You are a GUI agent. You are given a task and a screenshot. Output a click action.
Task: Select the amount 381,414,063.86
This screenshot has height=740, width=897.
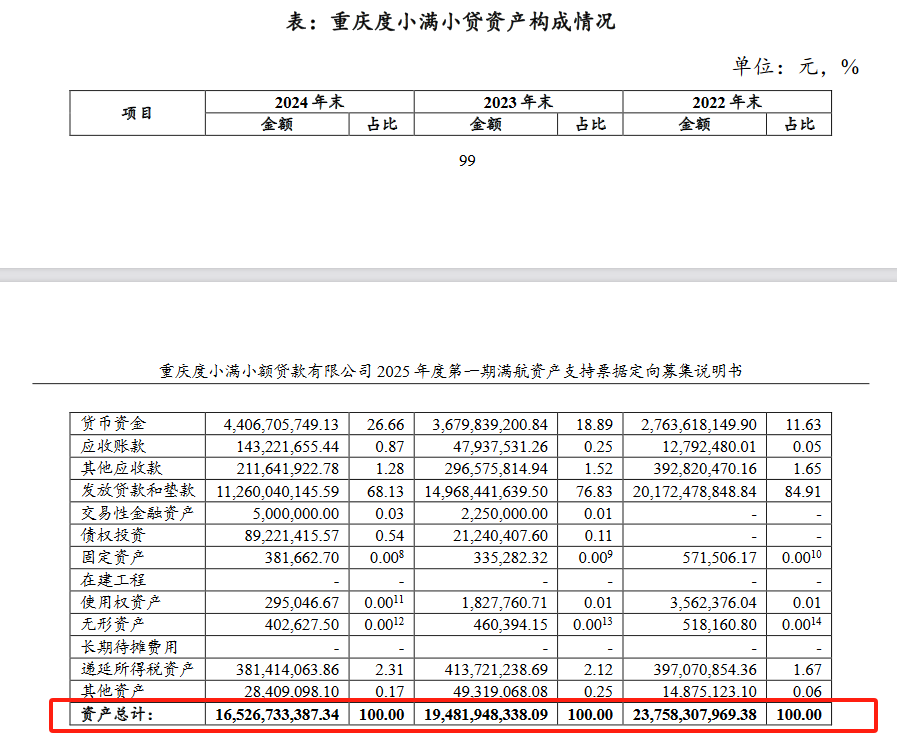point(288,670)
